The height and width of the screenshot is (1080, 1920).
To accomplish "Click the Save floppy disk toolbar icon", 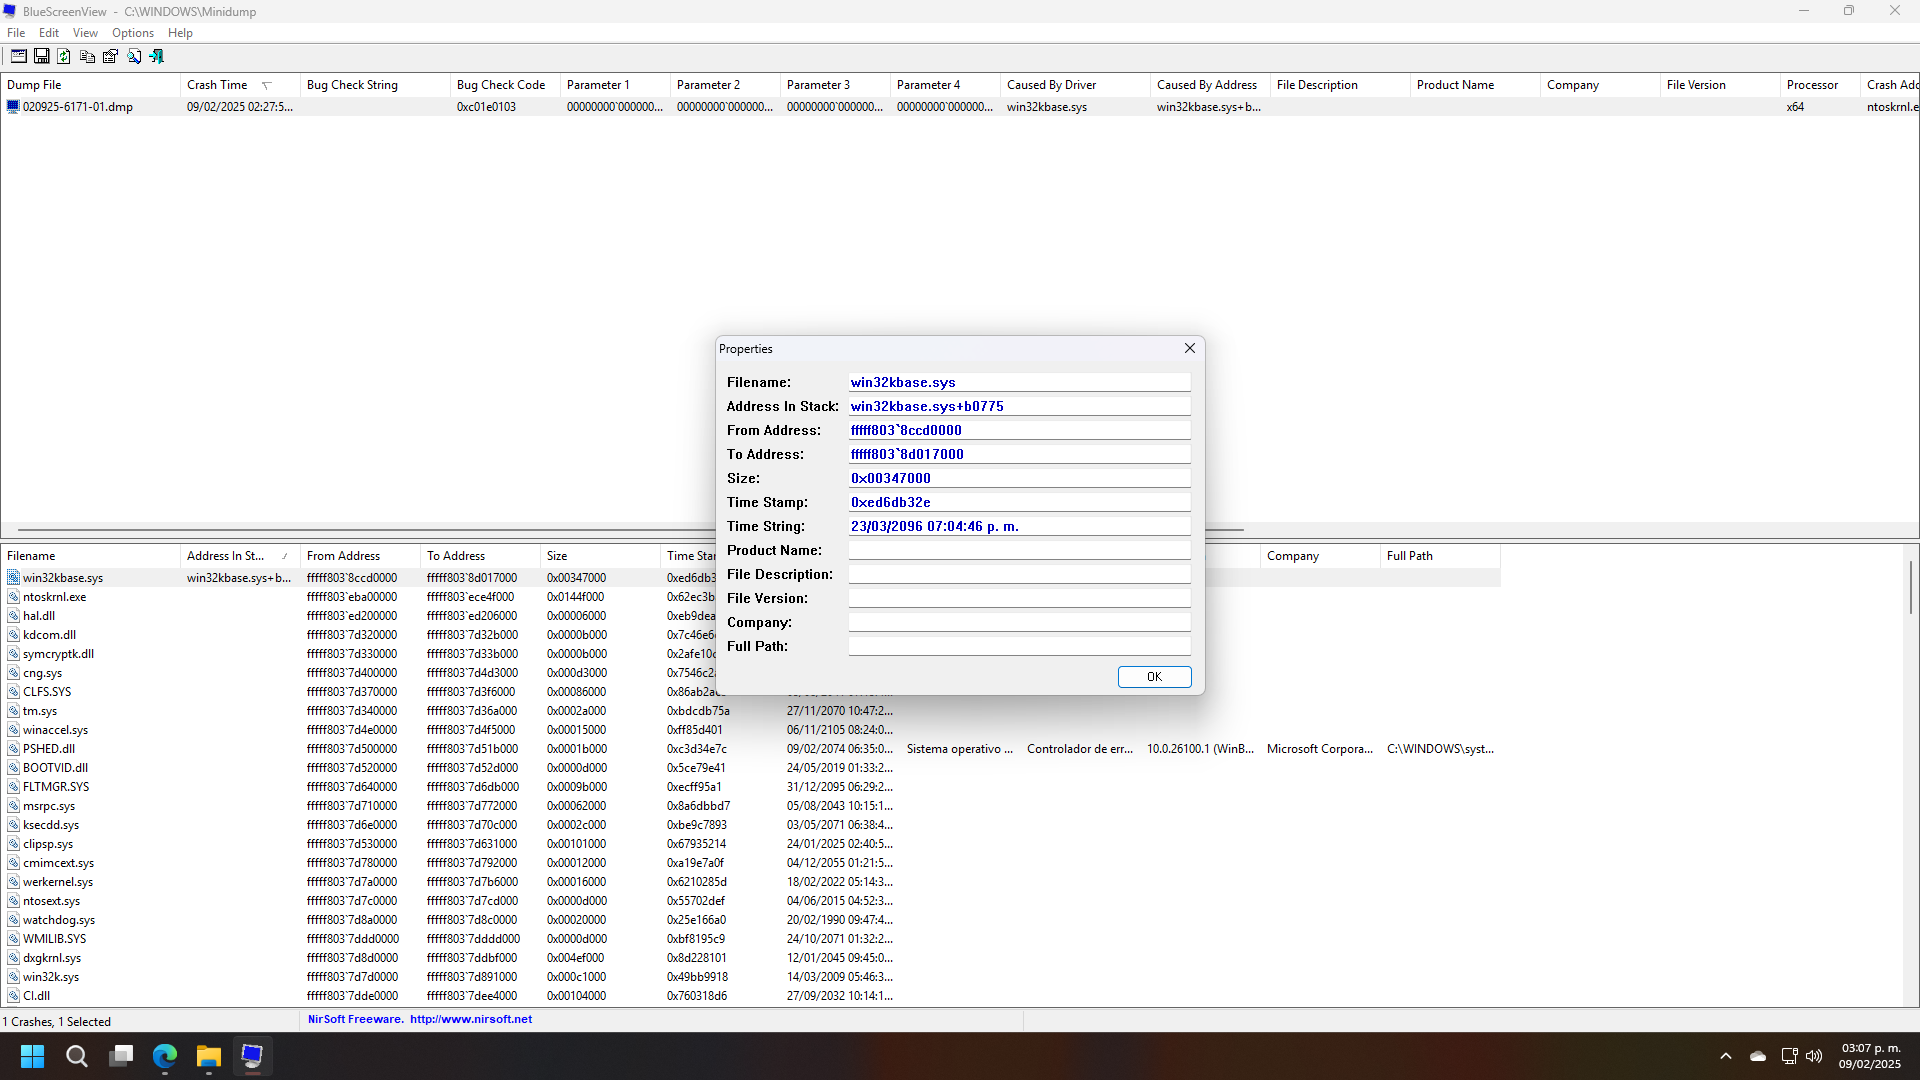I will click(x=41, y=56).
